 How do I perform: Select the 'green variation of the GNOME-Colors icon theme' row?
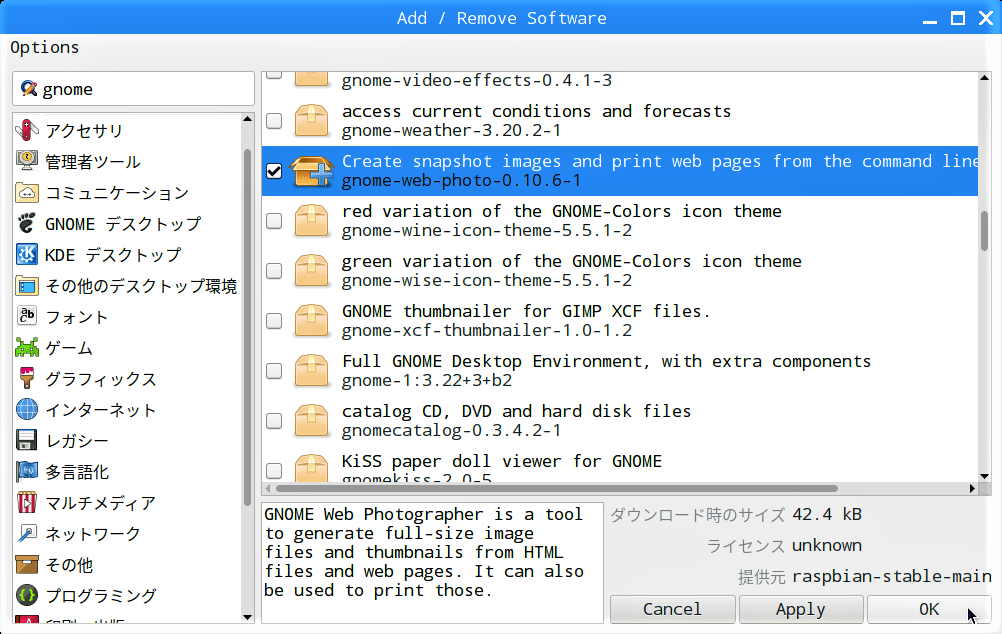tap(620, 270)
